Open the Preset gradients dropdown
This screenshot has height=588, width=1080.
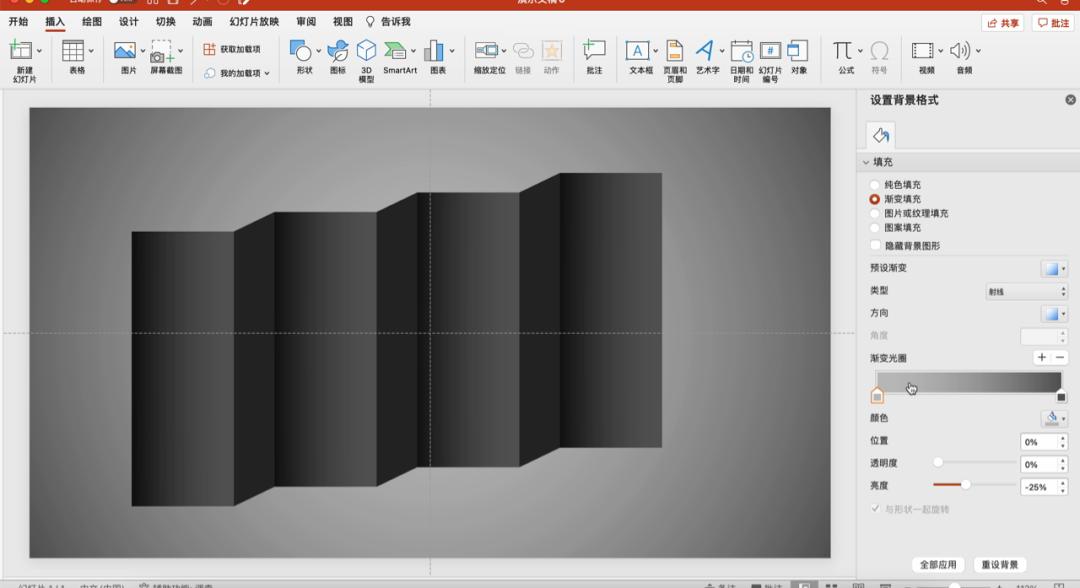pos(1053,268)
